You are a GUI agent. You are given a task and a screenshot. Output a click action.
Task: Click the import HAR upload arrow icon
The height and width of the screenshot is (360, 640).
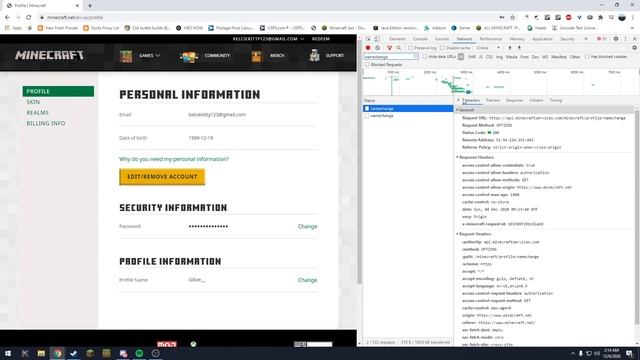510,48
